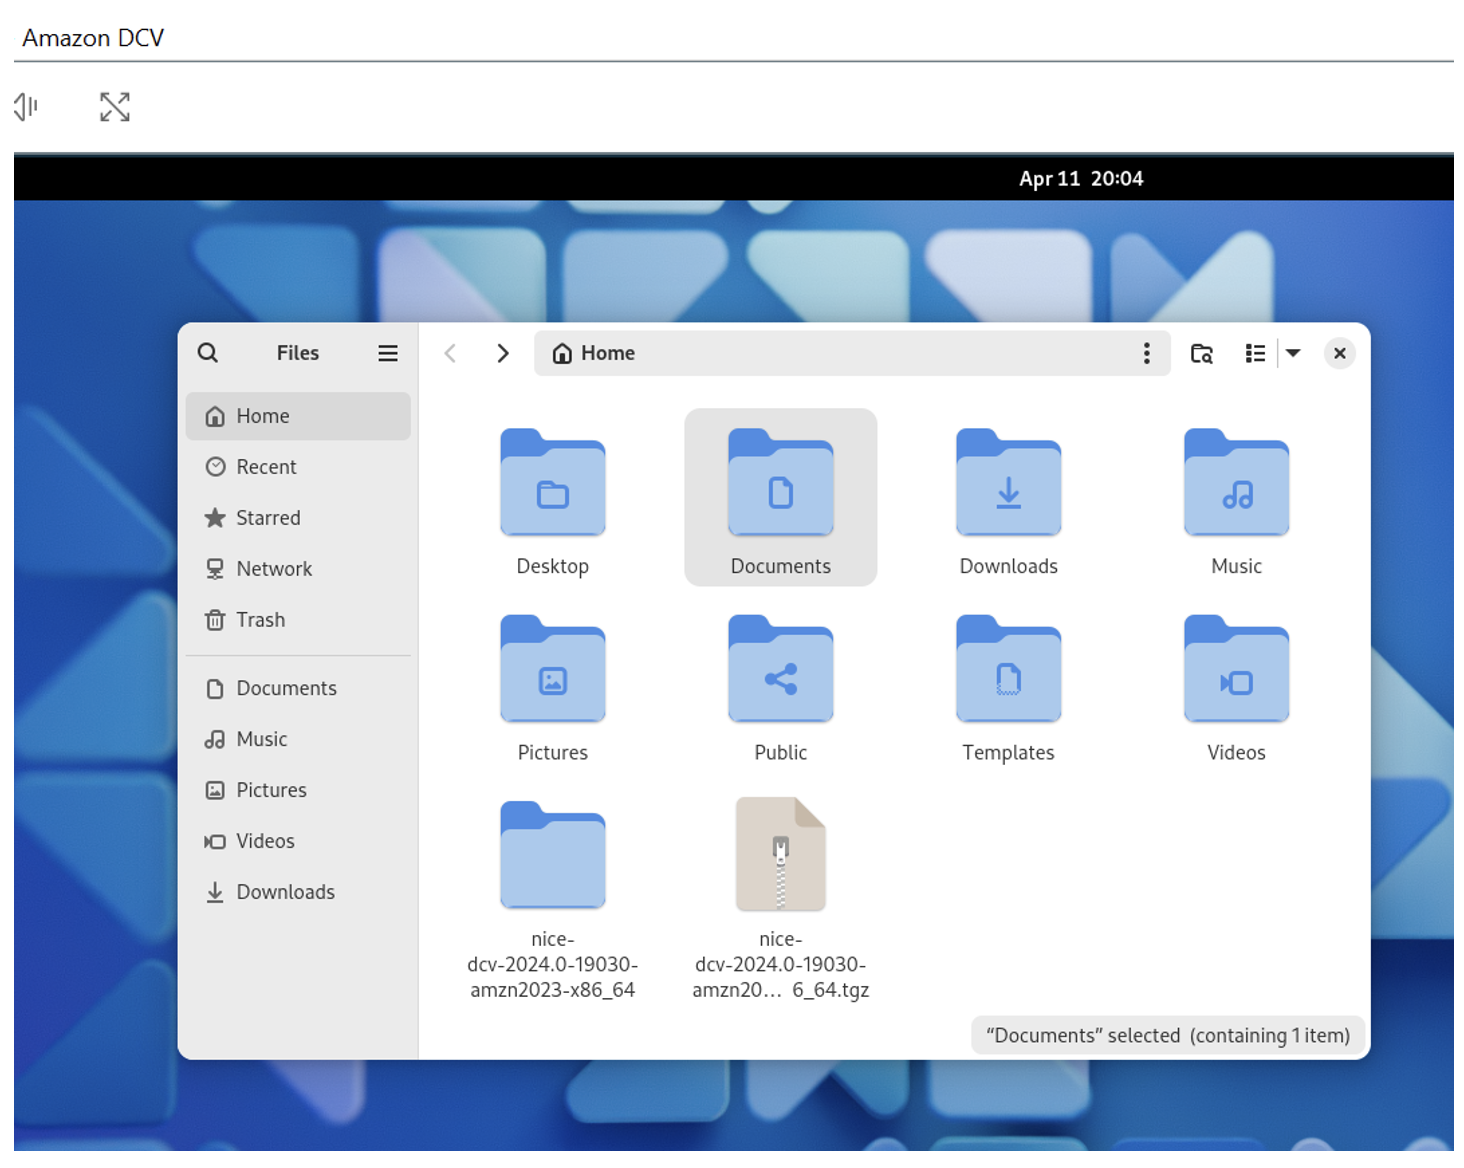Select the Documents folder icon in grid
The image size is (1464, 1168).
tap(781, 483)
